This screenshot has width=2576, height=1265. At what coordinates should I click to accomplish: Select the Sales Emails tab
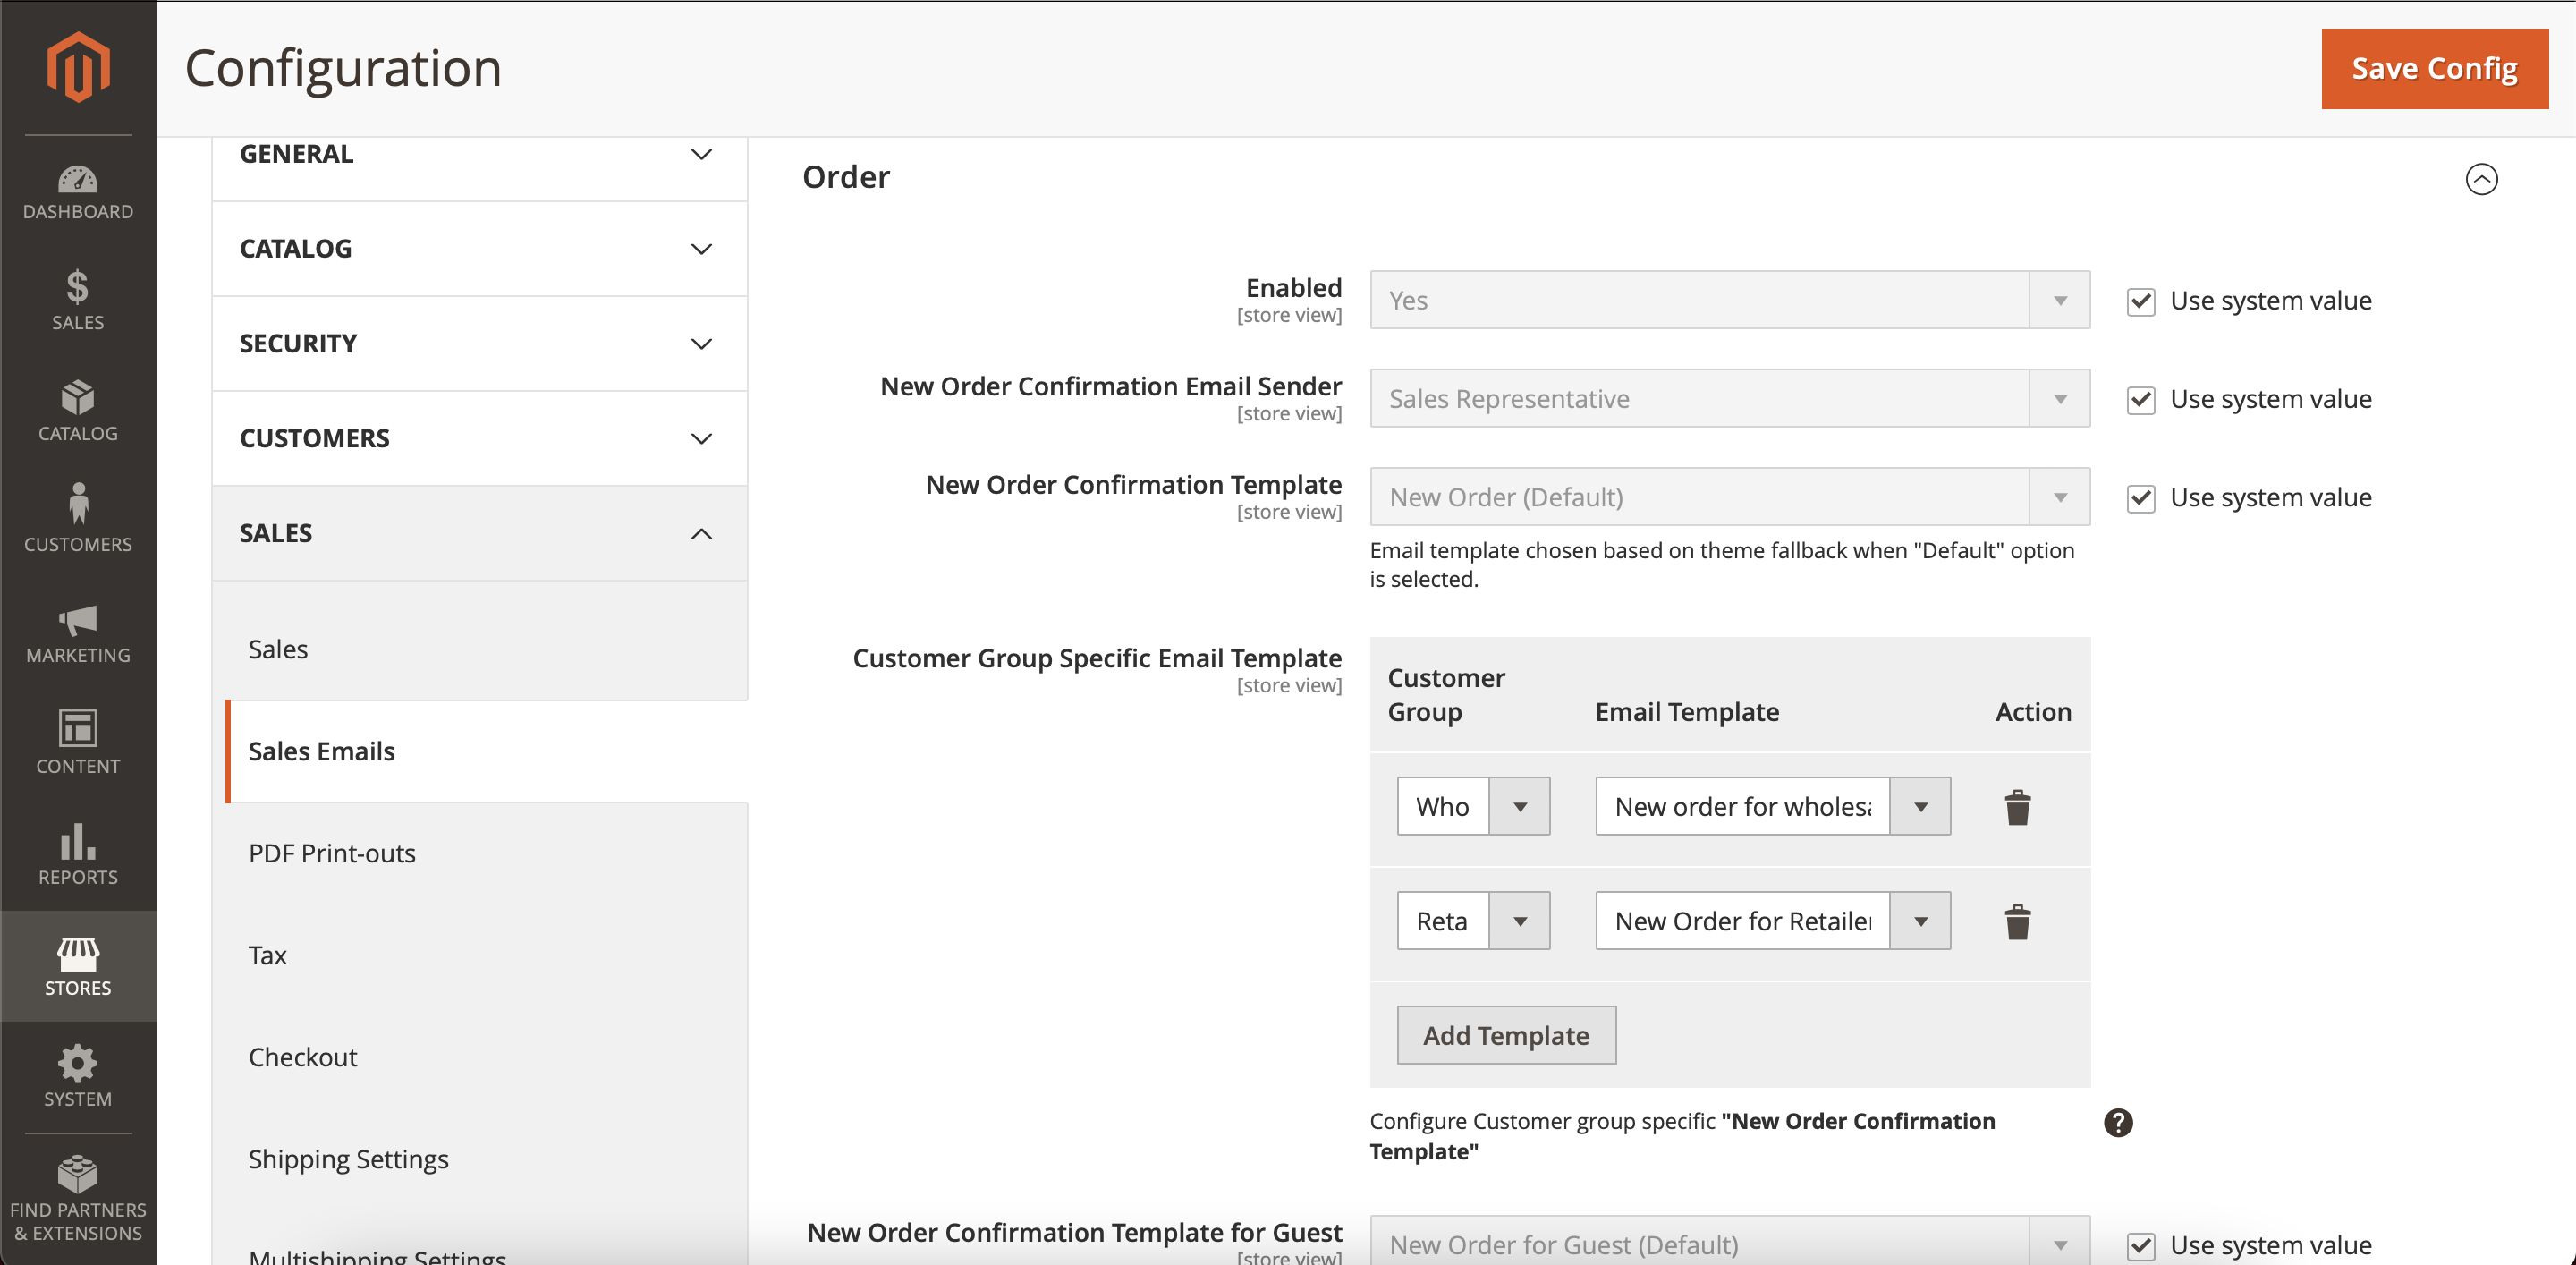(487, 752)
